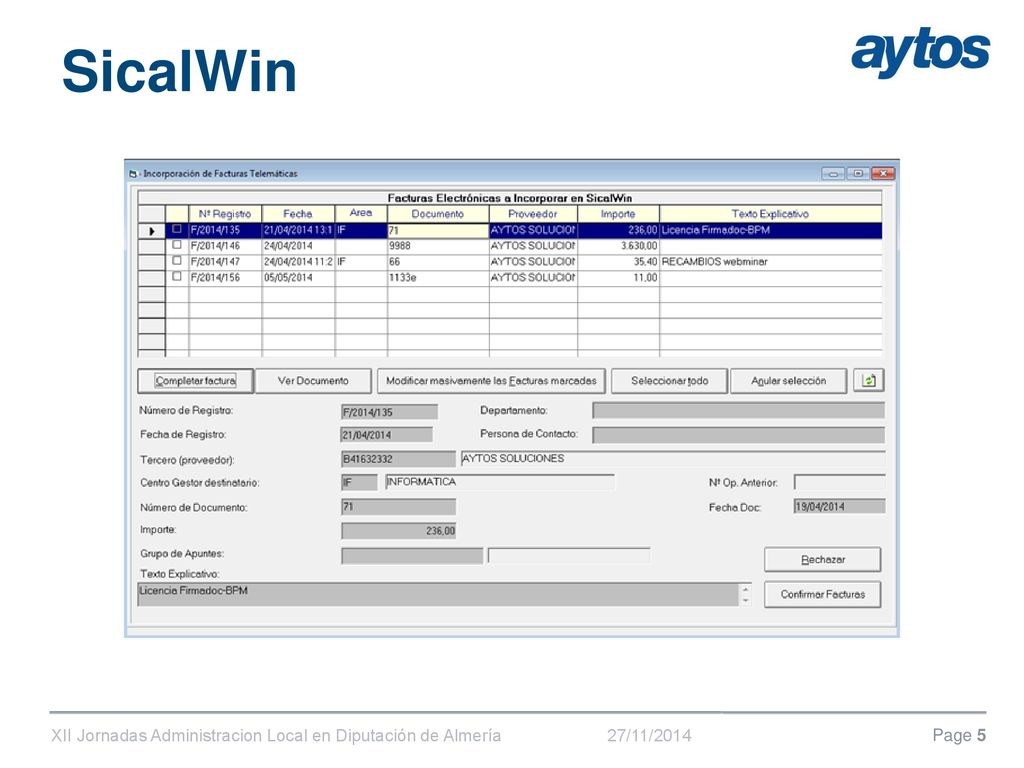Click document cell 9988
The height and width of the screenshot is (768, 1024).
pyautogui.click(x=438, y=246)
